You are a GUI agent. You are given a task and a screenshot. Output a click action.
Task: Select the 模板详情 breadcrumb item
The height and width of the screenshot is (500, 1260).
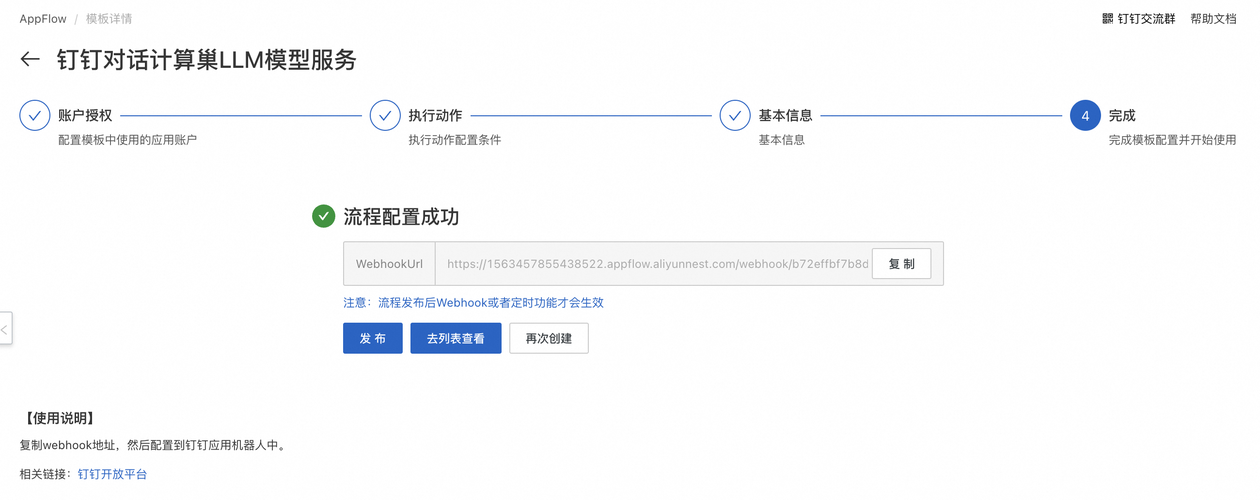[109, 19]
